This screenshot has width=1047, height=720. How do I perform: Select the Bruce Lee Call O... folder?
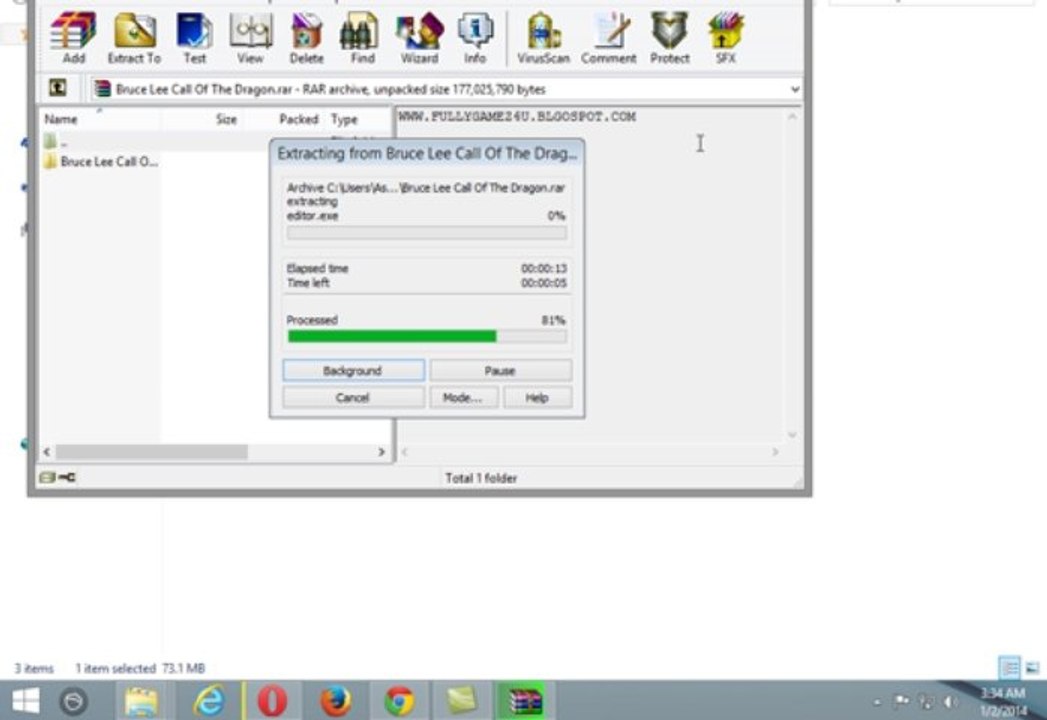point(101,162)
